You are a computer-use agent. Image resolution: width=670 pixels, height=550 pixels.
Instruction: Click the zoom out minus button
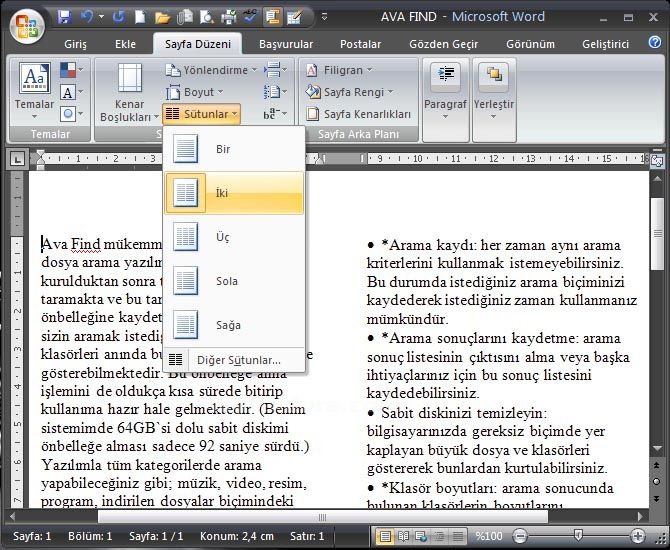(519, 535)
